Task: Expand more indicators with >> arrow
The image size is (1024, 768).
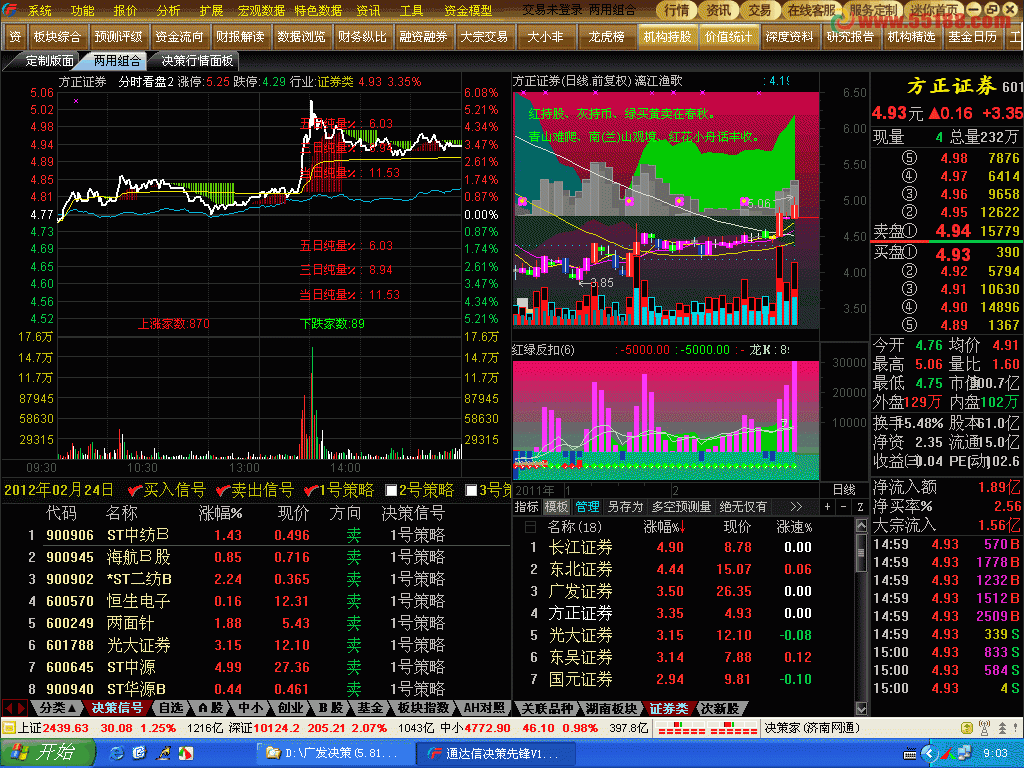Action: [795, 507]
